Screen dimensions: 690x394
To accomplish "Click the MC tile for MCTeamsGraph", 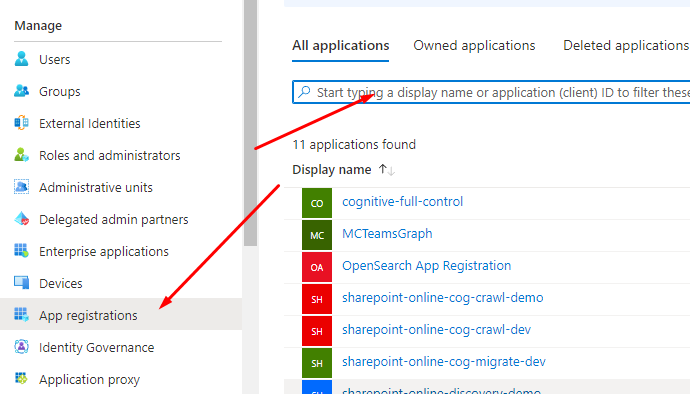I will point(317,235).
